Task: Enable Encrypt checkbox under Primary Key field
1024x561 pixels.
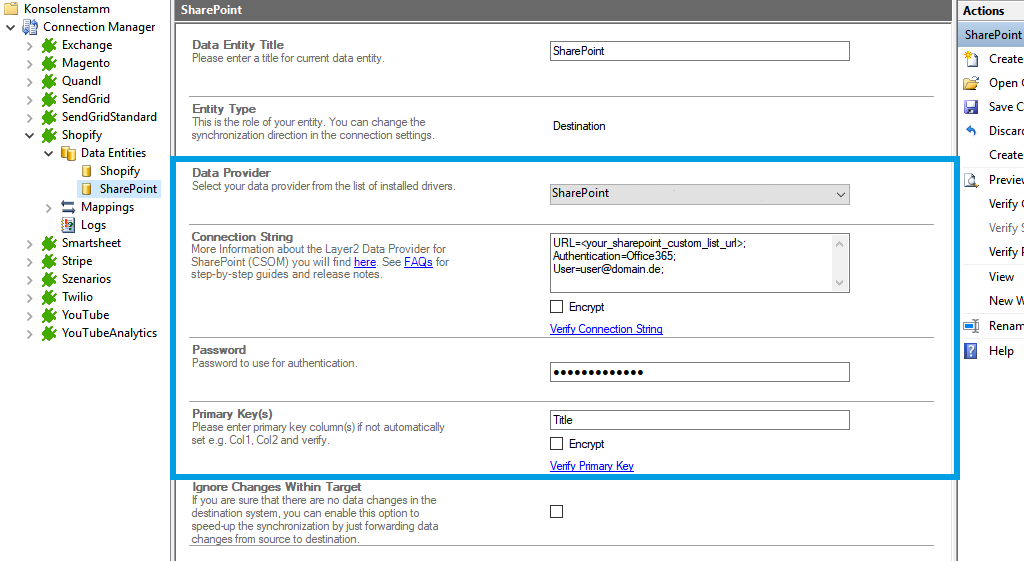Action: (557, 444)
